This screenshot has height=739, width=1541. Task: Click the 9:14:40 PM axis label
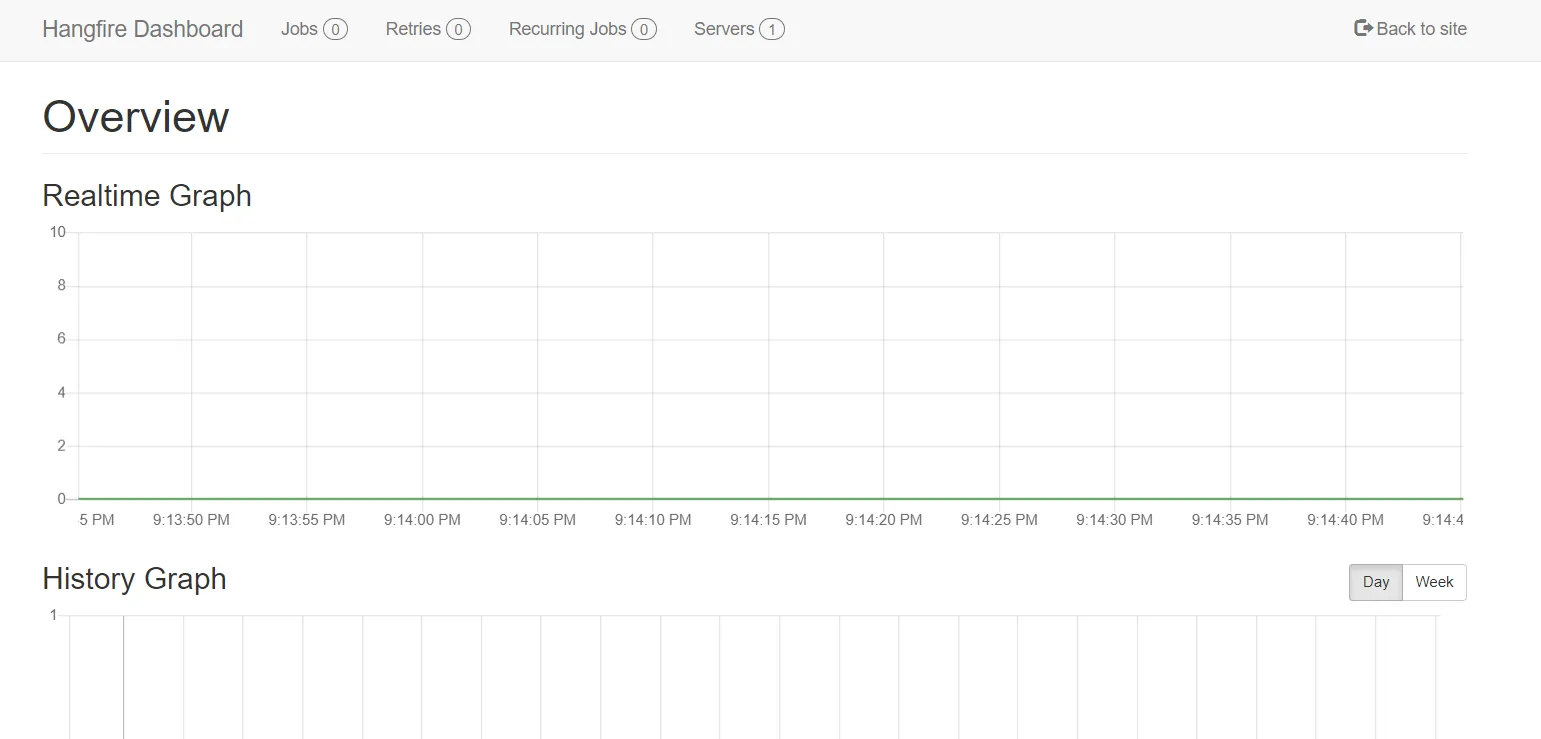click(1346, 520)
